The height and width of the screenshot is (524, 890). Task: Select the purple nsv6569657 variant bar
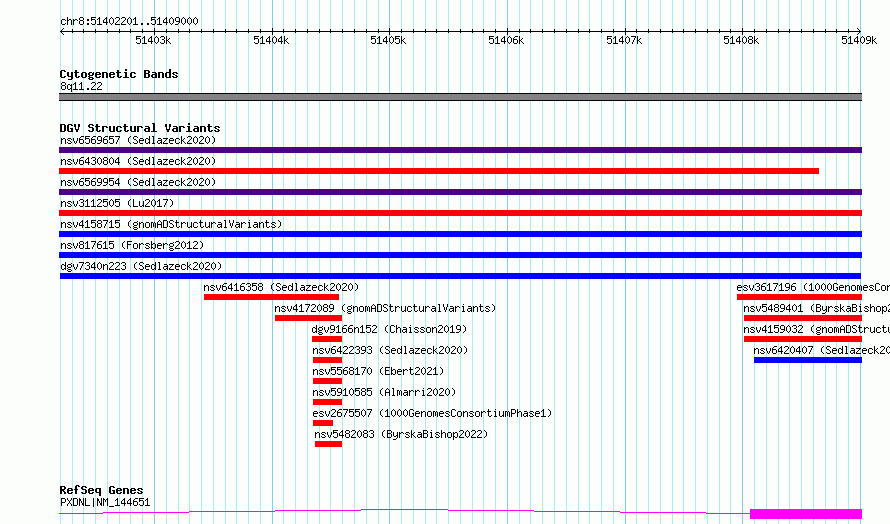(x=460, y=150)
